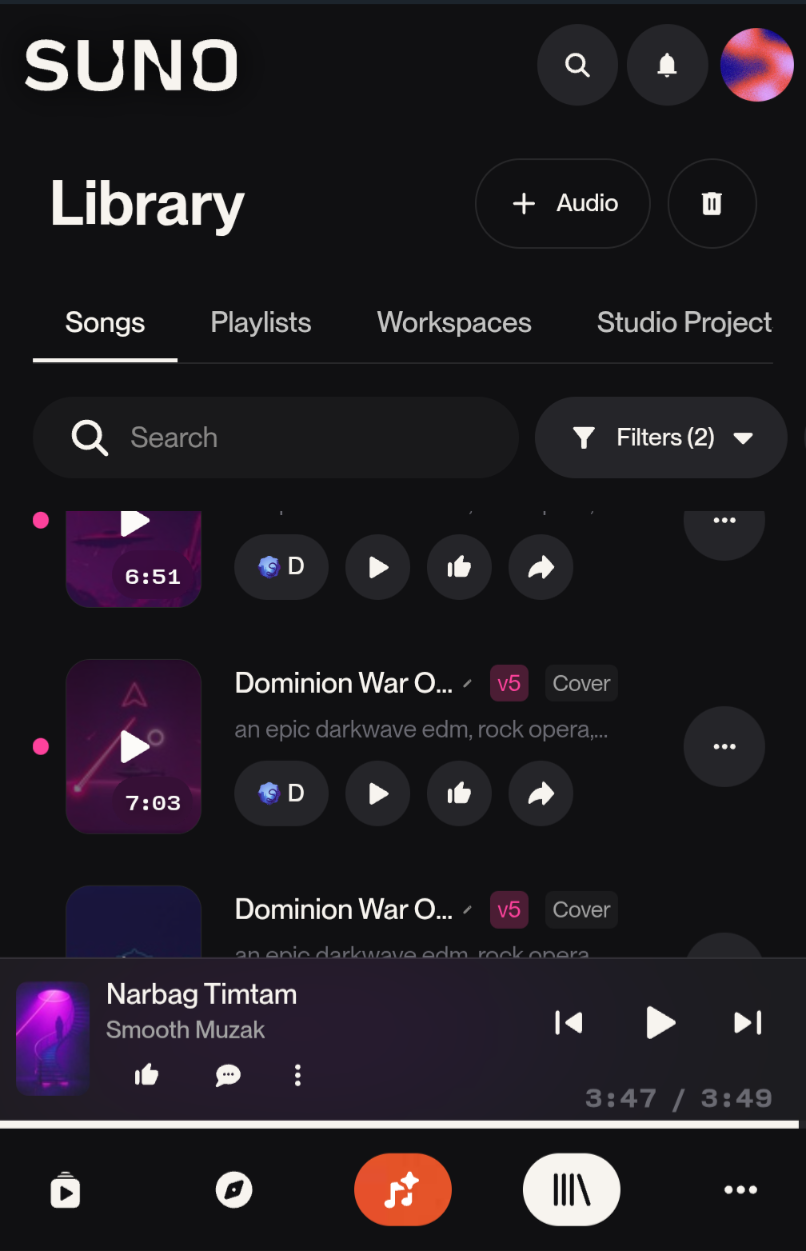Open creator D badge on 6:51 song

tap(281, 567)
